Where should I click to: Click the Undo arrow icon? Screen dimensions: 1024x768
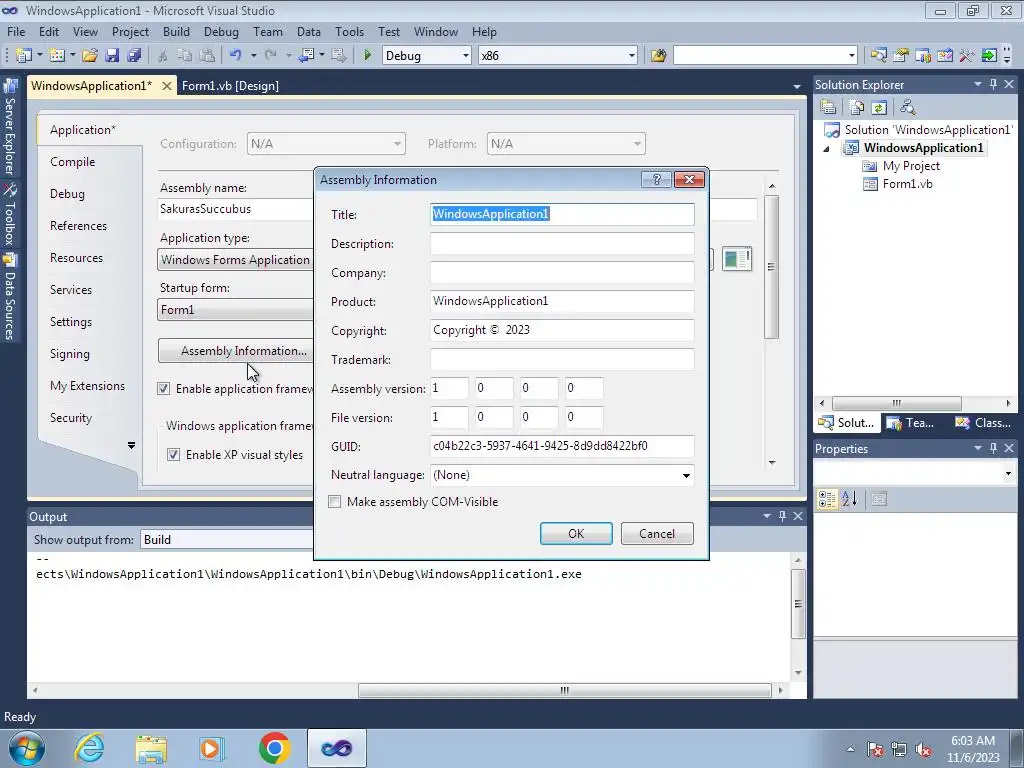[236, 56]
